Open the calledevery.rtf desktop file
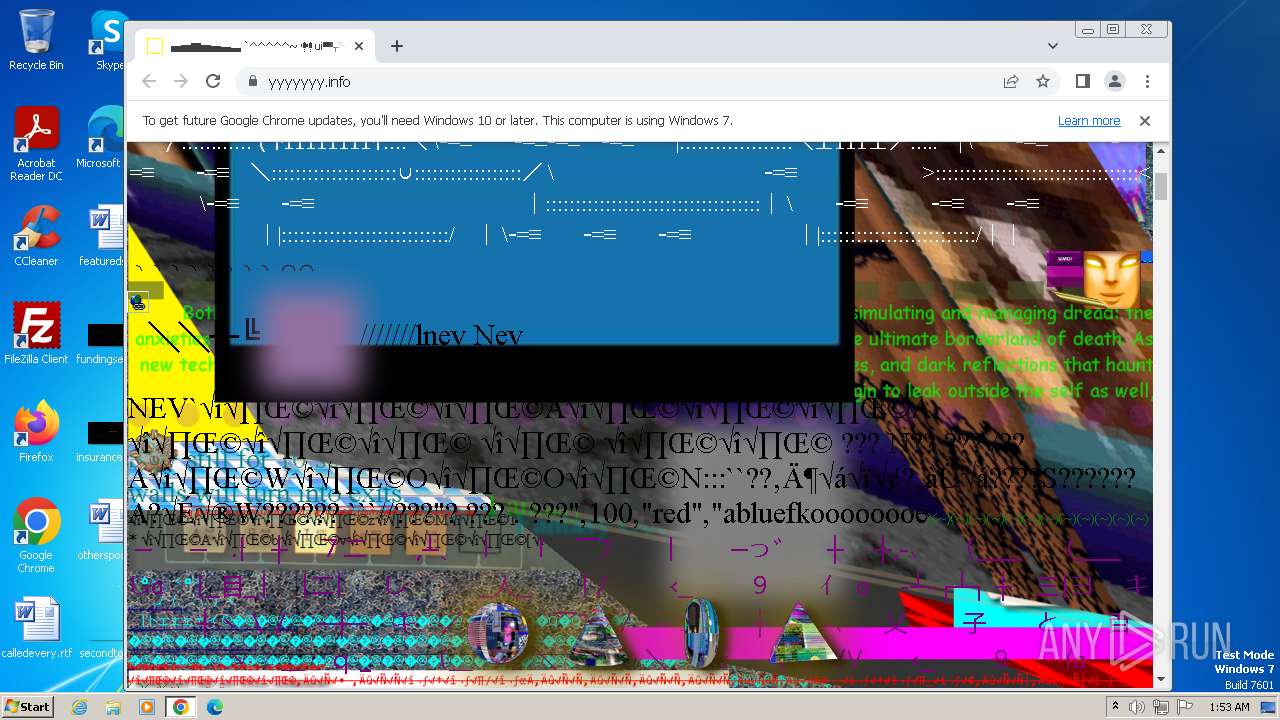Image resolution: width=1280 pixels, height=720 pixels. point(36,628)
